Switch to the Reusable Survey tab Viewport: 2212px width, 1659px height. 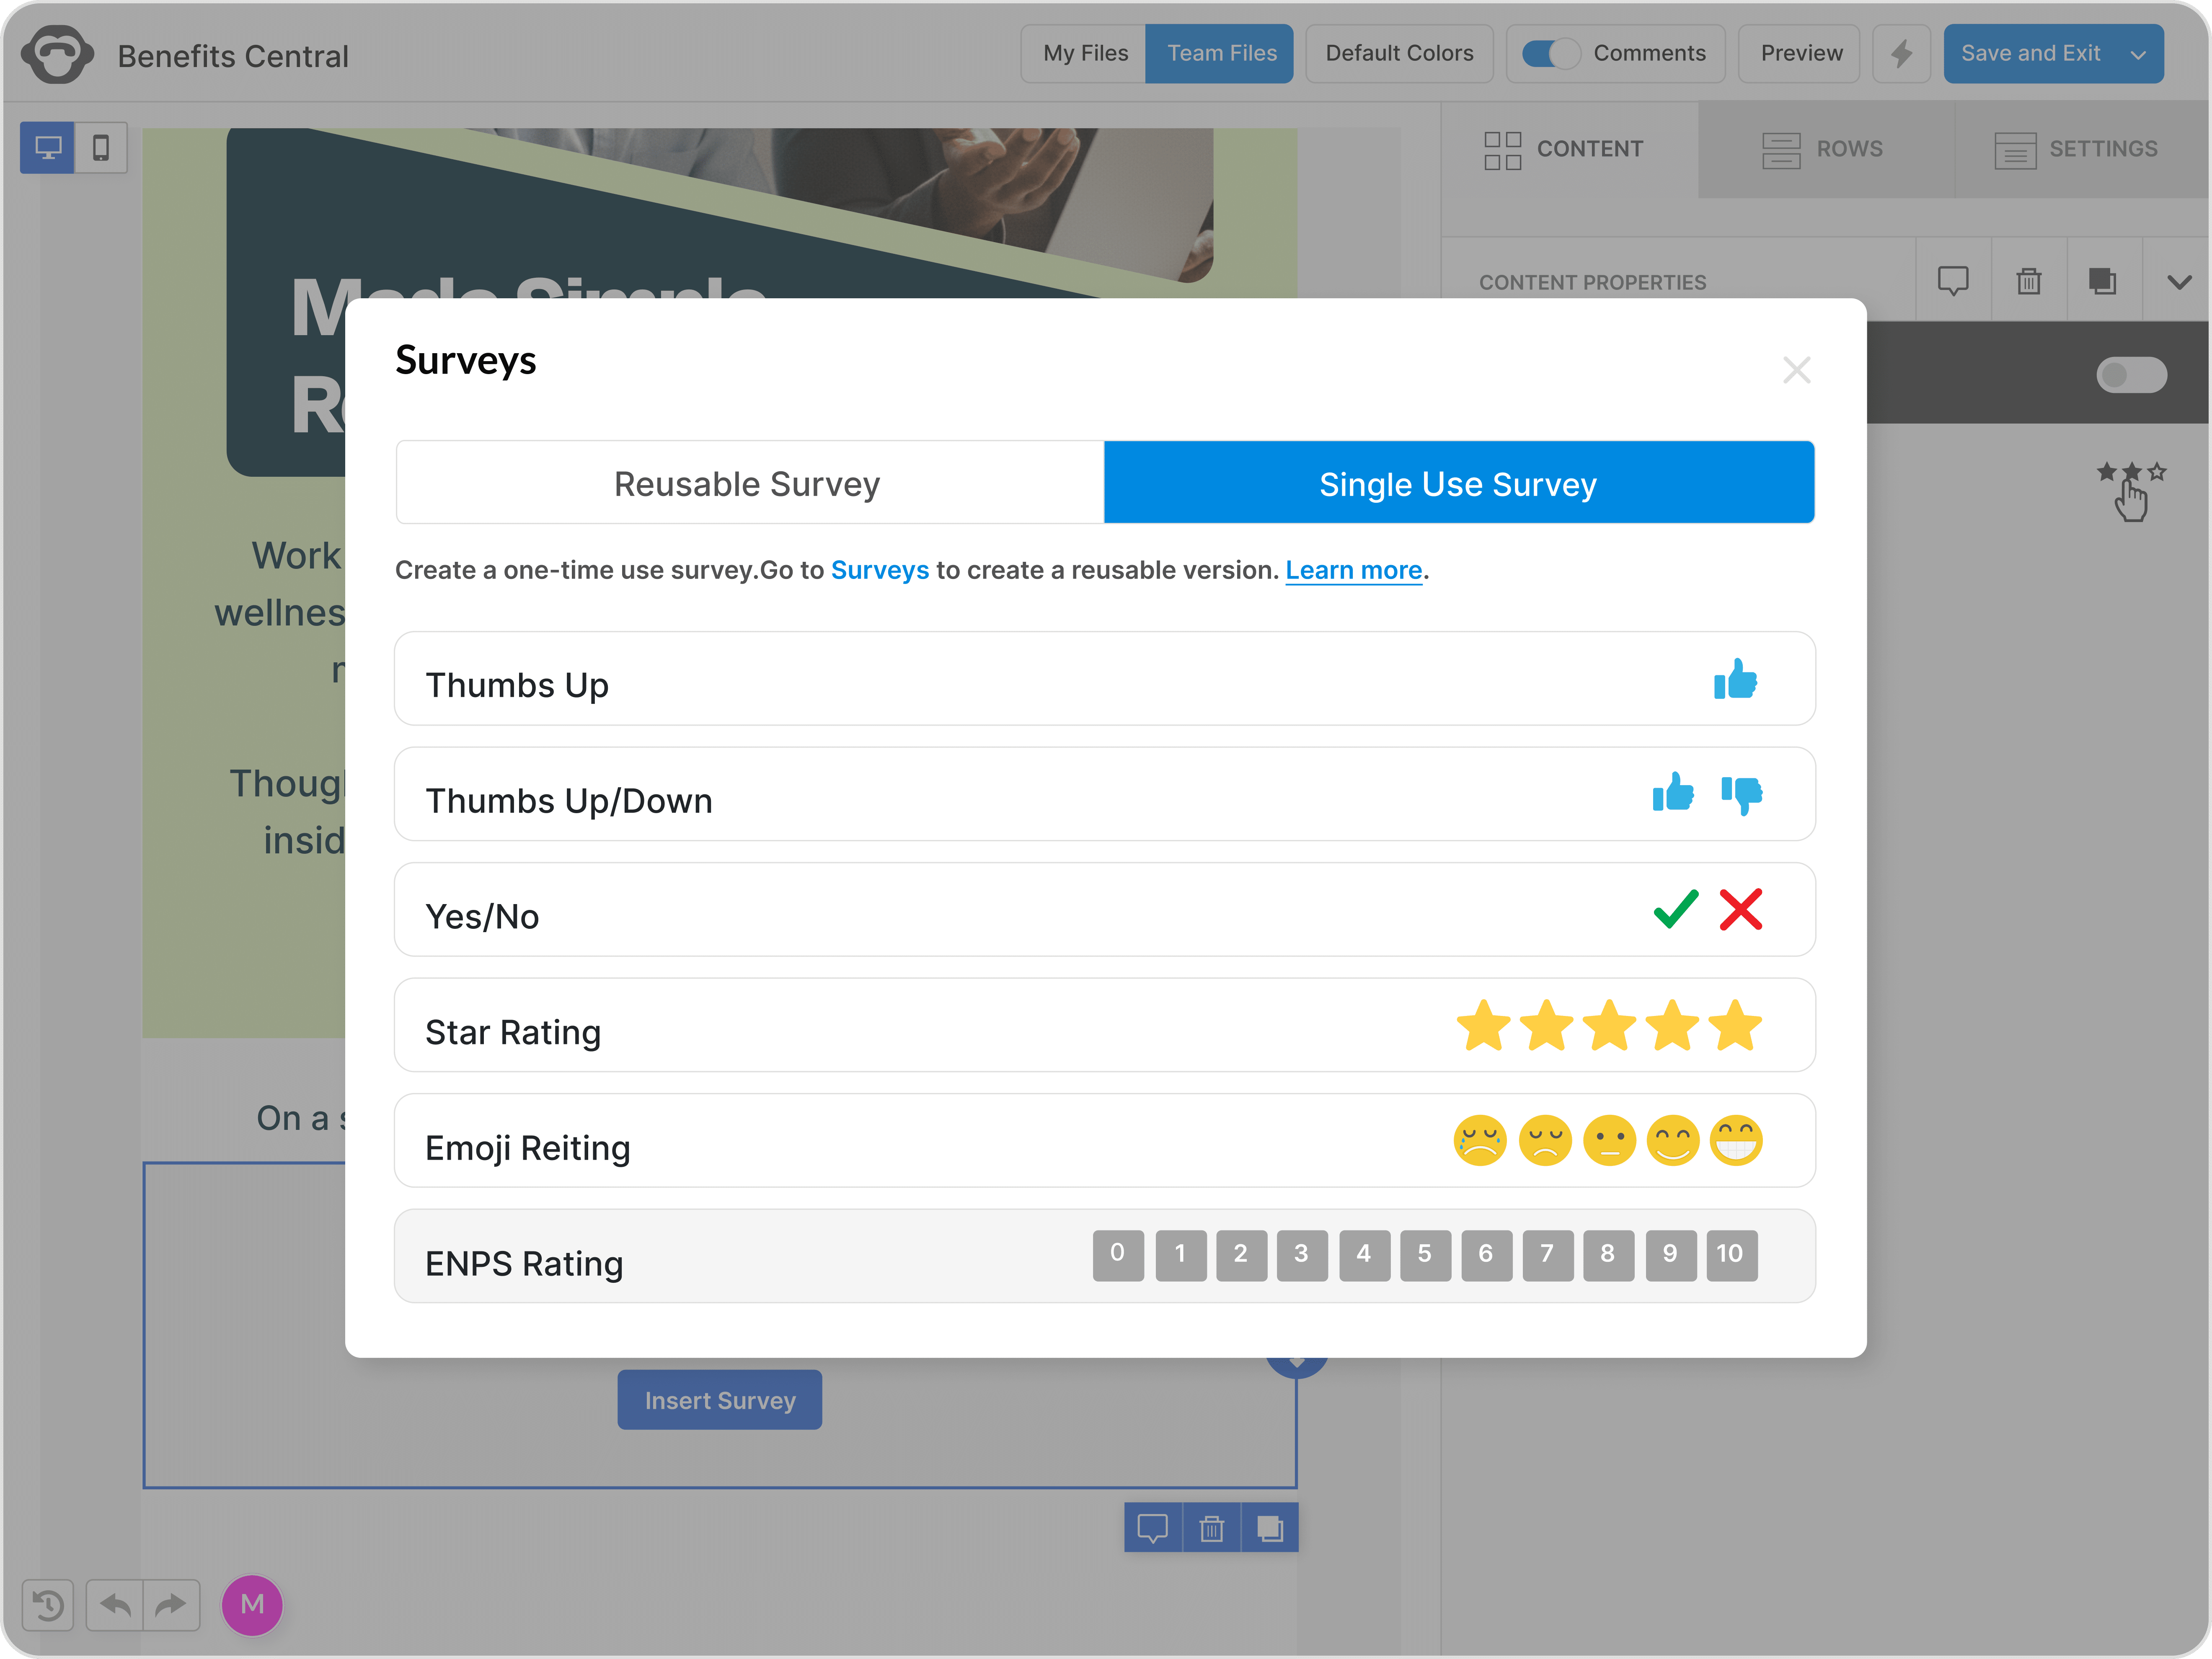click(x=748, y=483)
